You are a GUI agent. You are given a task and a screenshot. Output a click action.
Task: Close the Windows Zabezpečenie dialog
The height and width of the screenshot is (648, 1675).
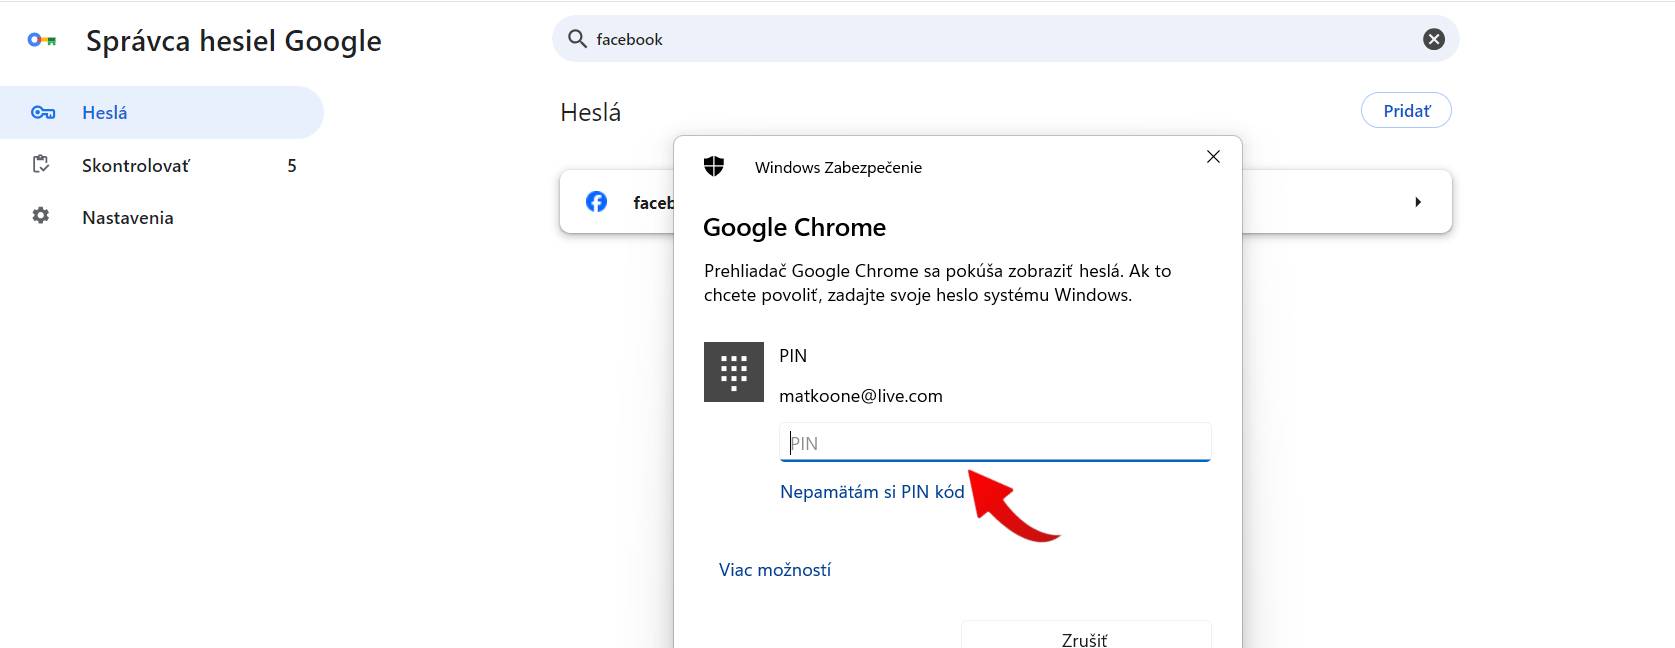pyautogui.click(x=1213, y=157)
